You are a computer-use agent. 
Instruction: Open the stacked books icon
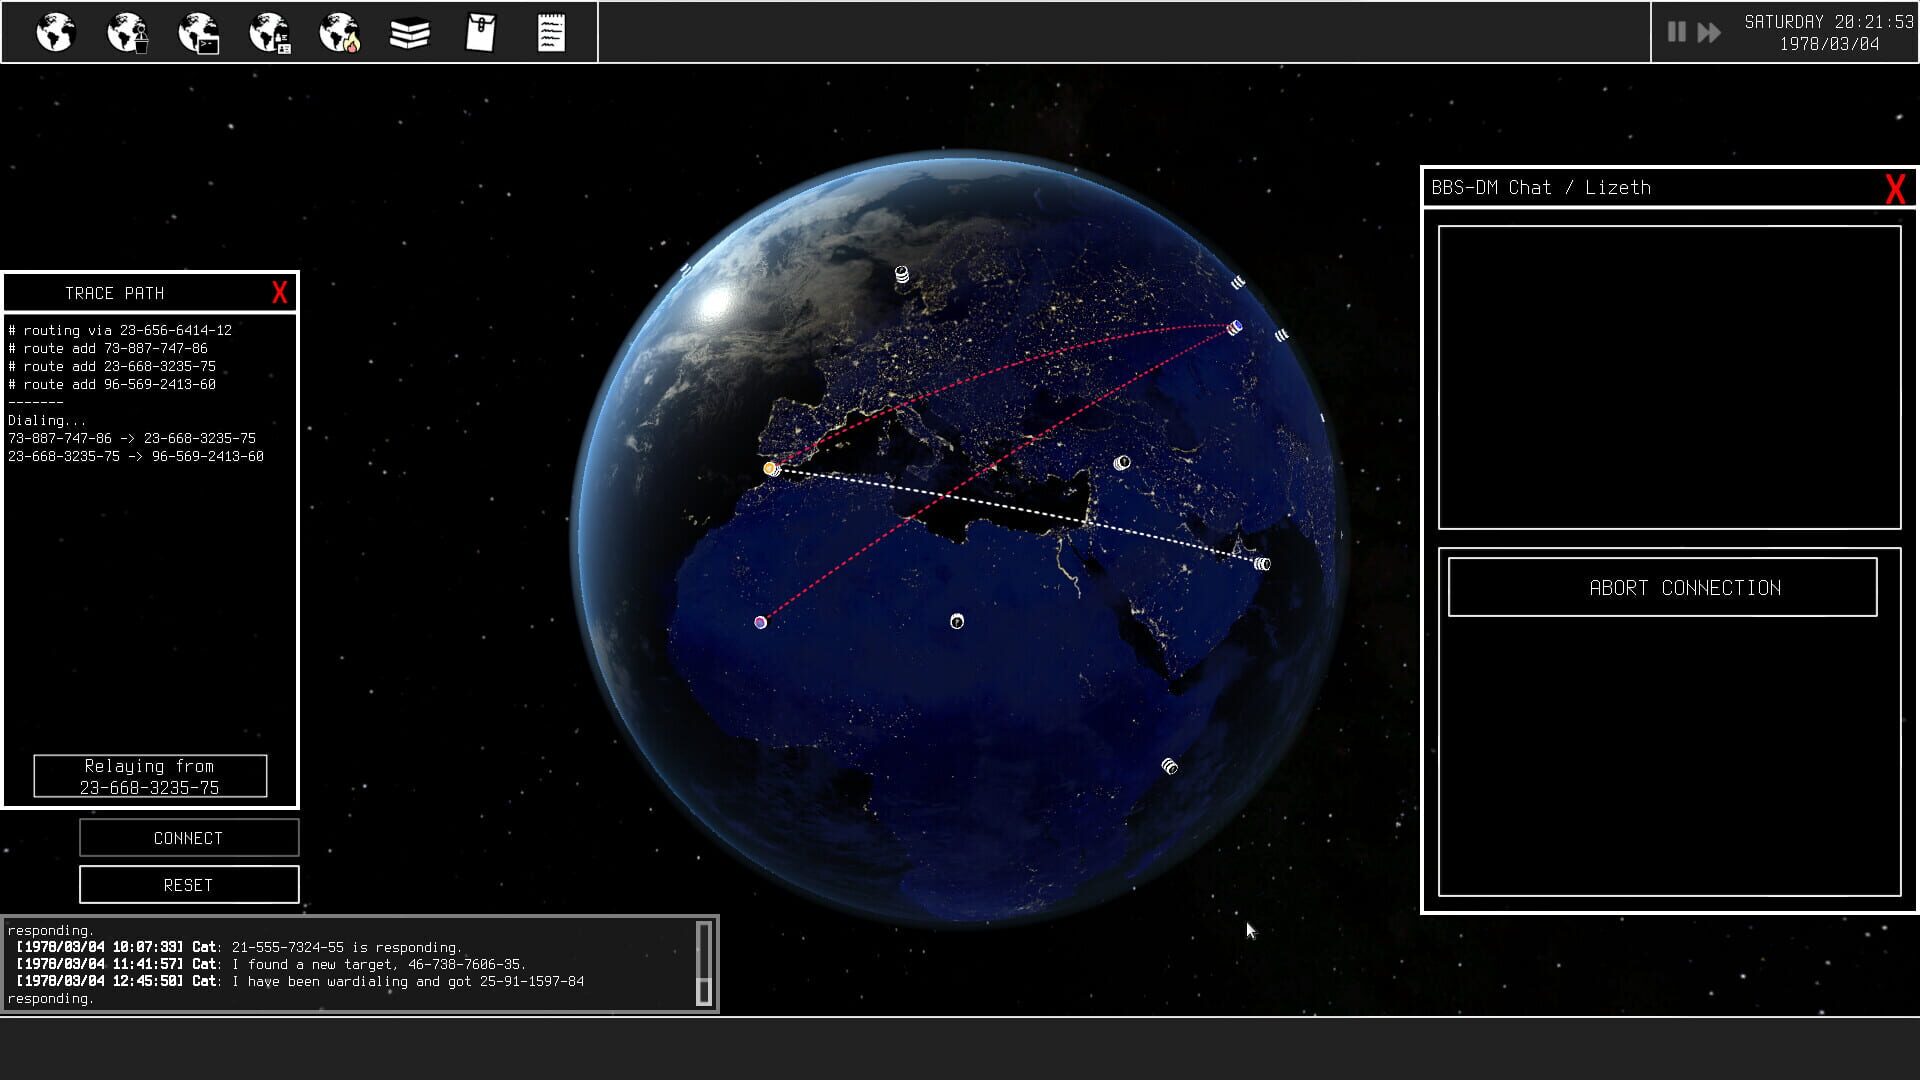410,33
